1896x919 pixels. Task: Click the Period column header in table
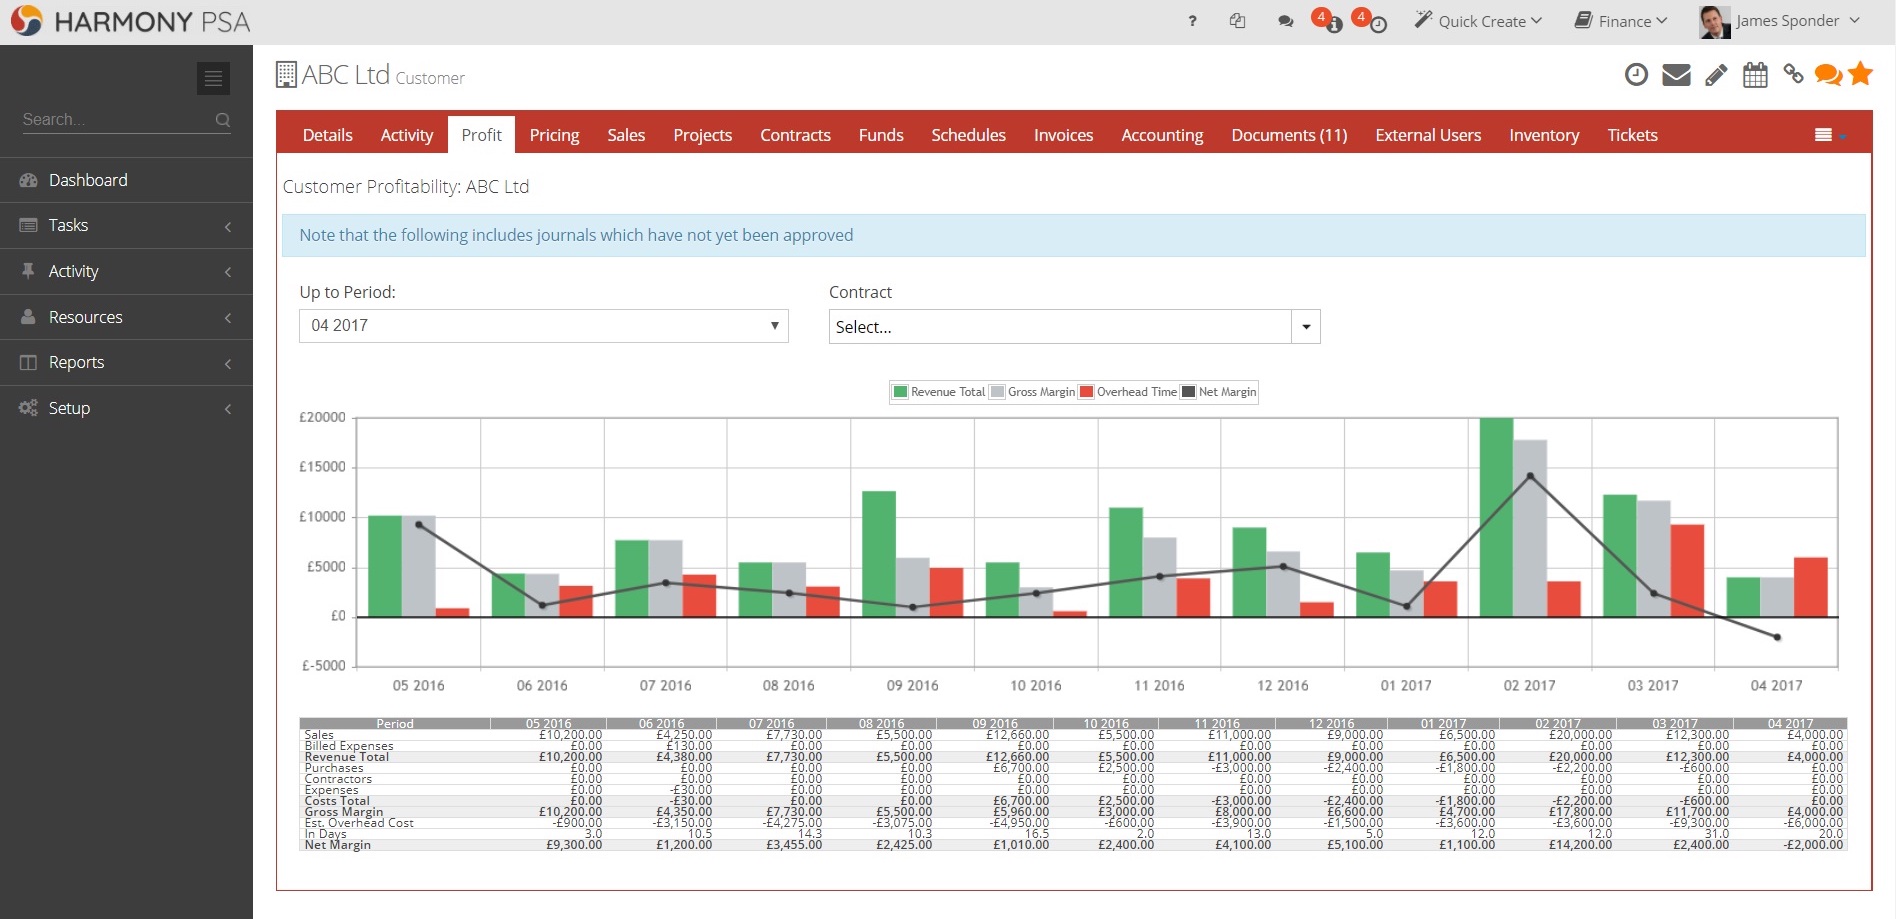(395, 723)
